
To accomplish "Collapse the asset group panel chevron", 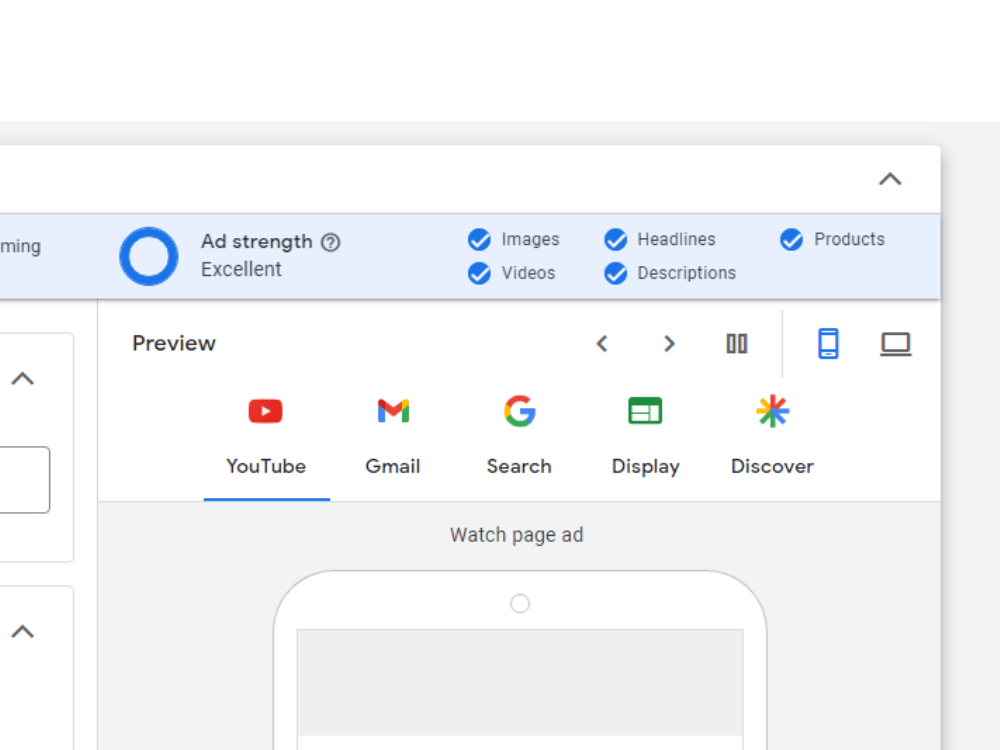I will tap(890, 179).
